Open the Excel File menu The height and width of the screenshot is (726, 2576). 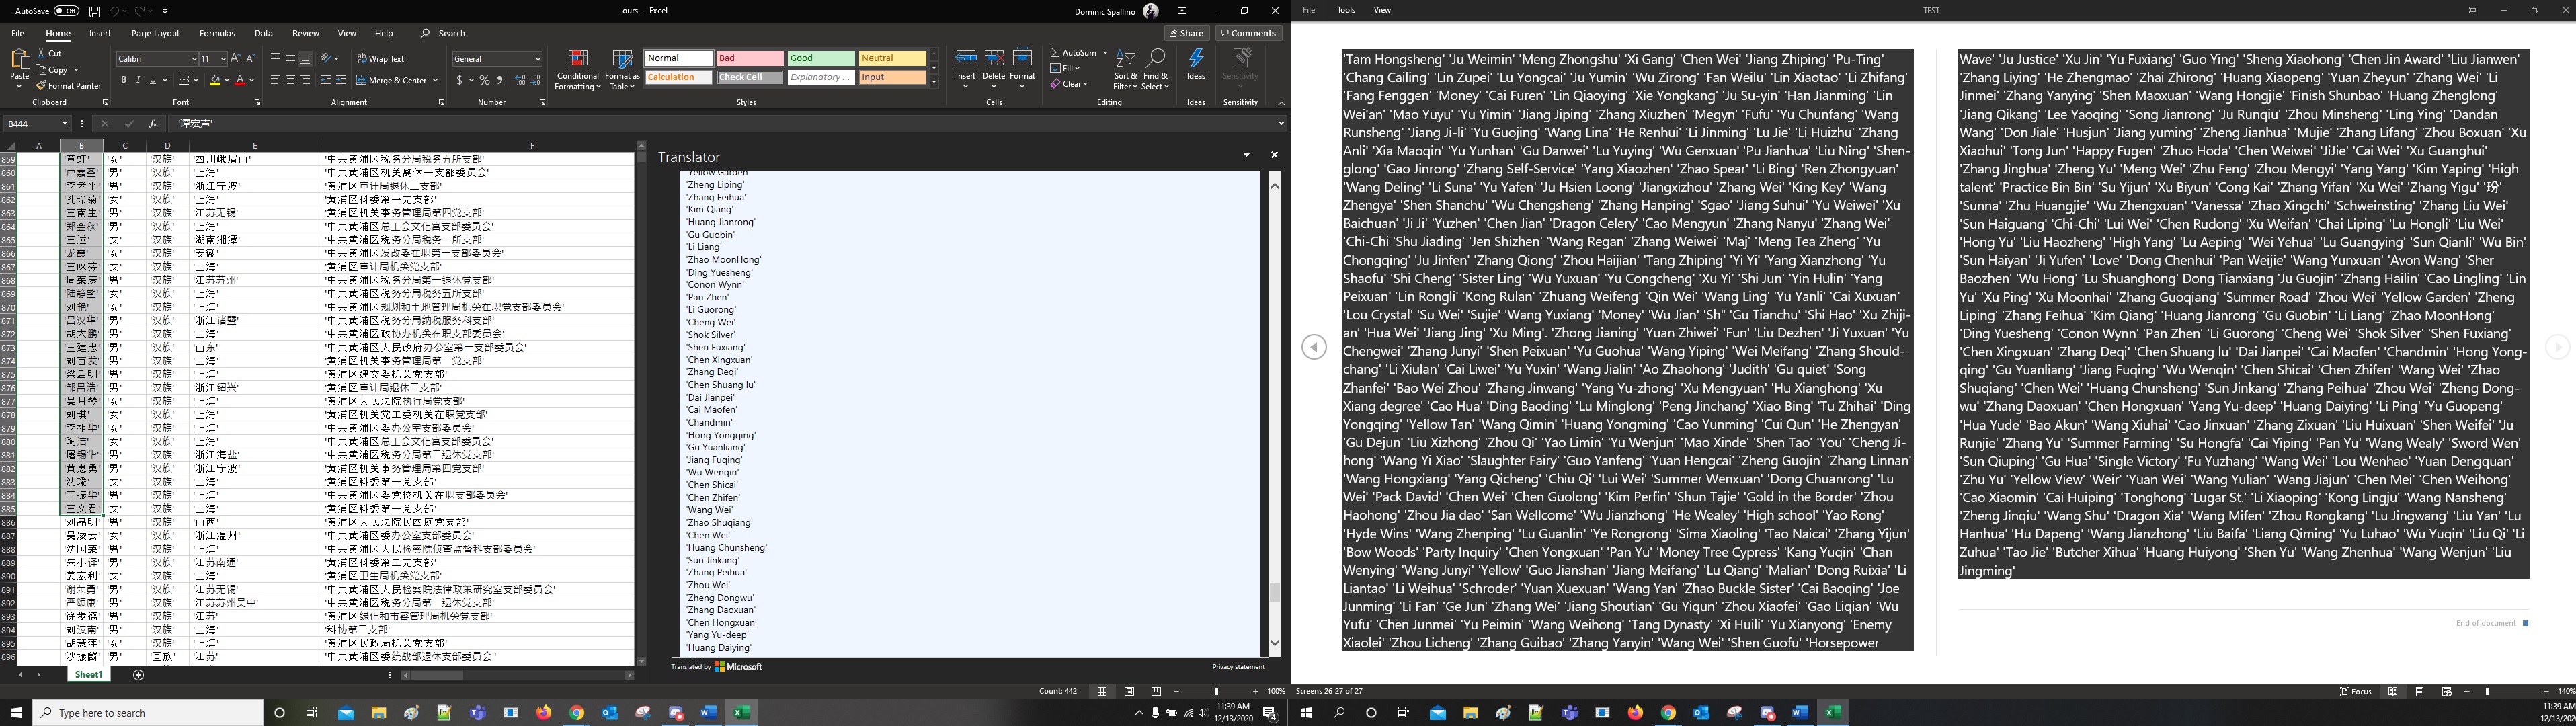coord(17,33)
